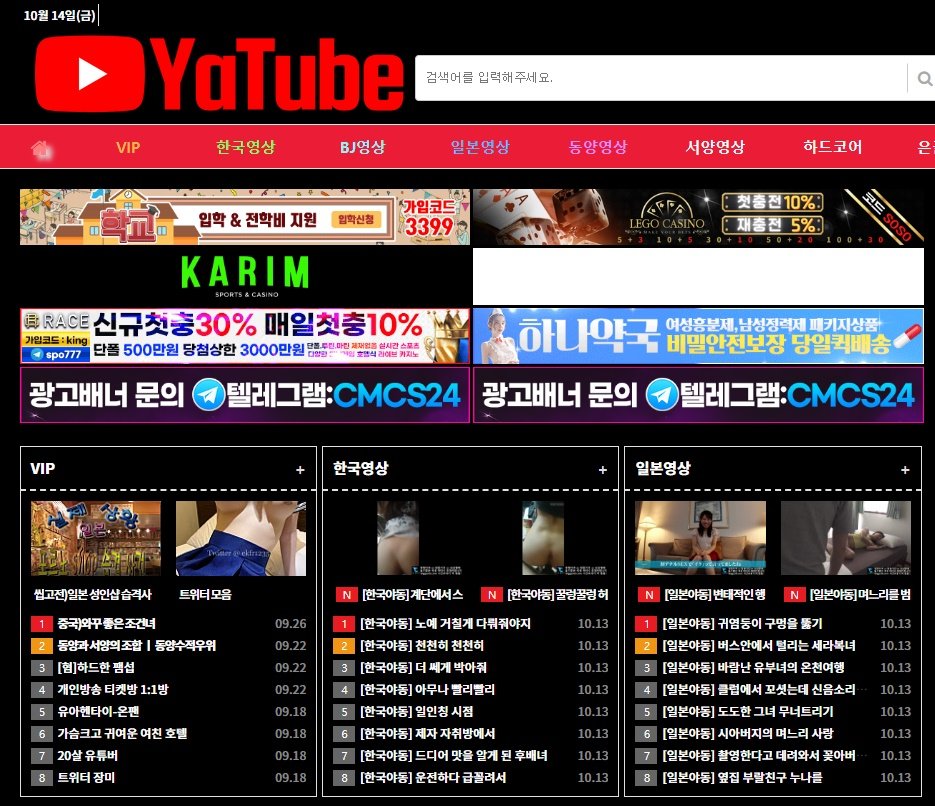Open 하드코어 in the navigation bar
The image size is (935, 806).
[832, 147]
